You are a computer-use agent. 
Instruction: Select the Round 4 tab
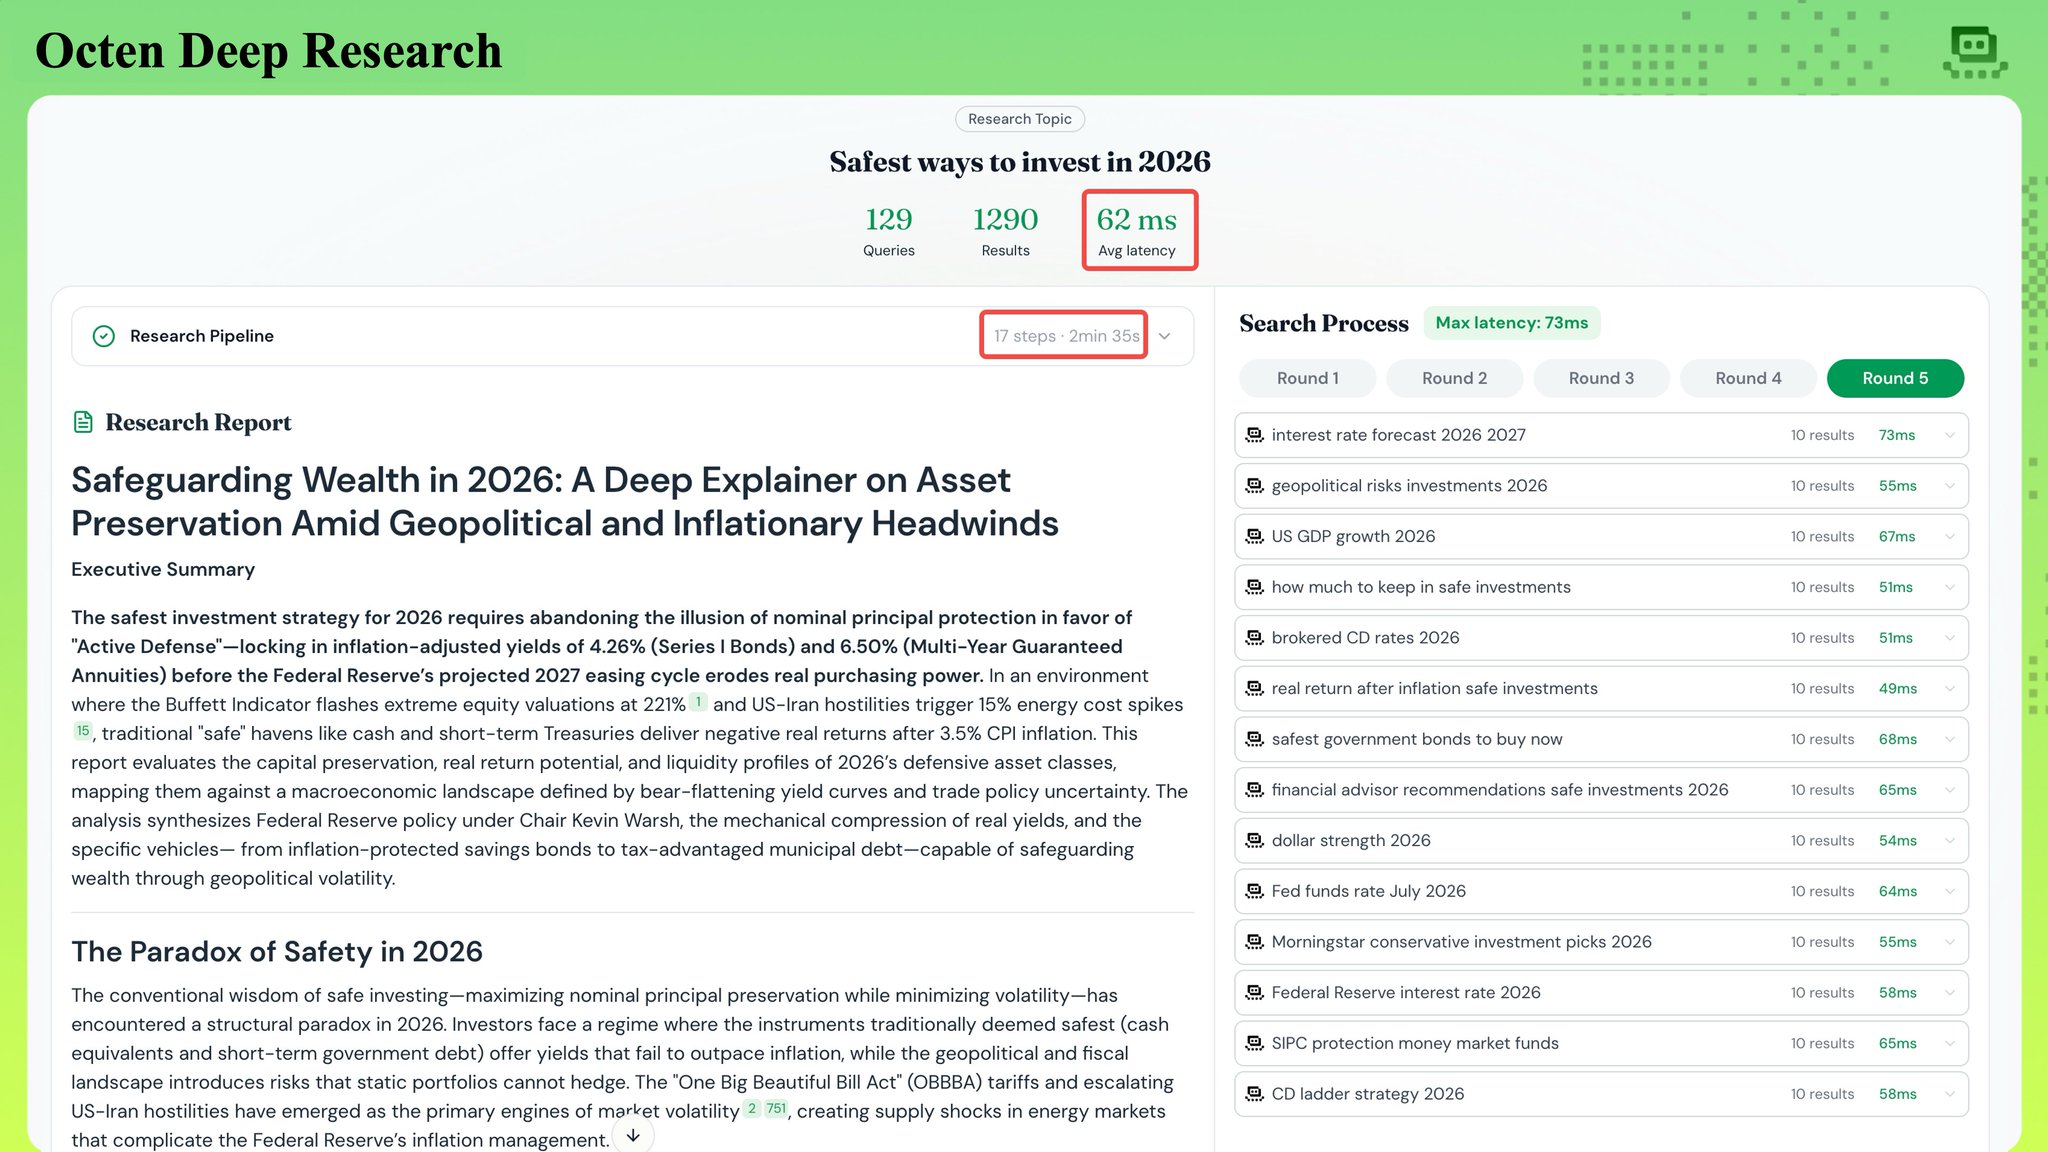pos(1748,378)
